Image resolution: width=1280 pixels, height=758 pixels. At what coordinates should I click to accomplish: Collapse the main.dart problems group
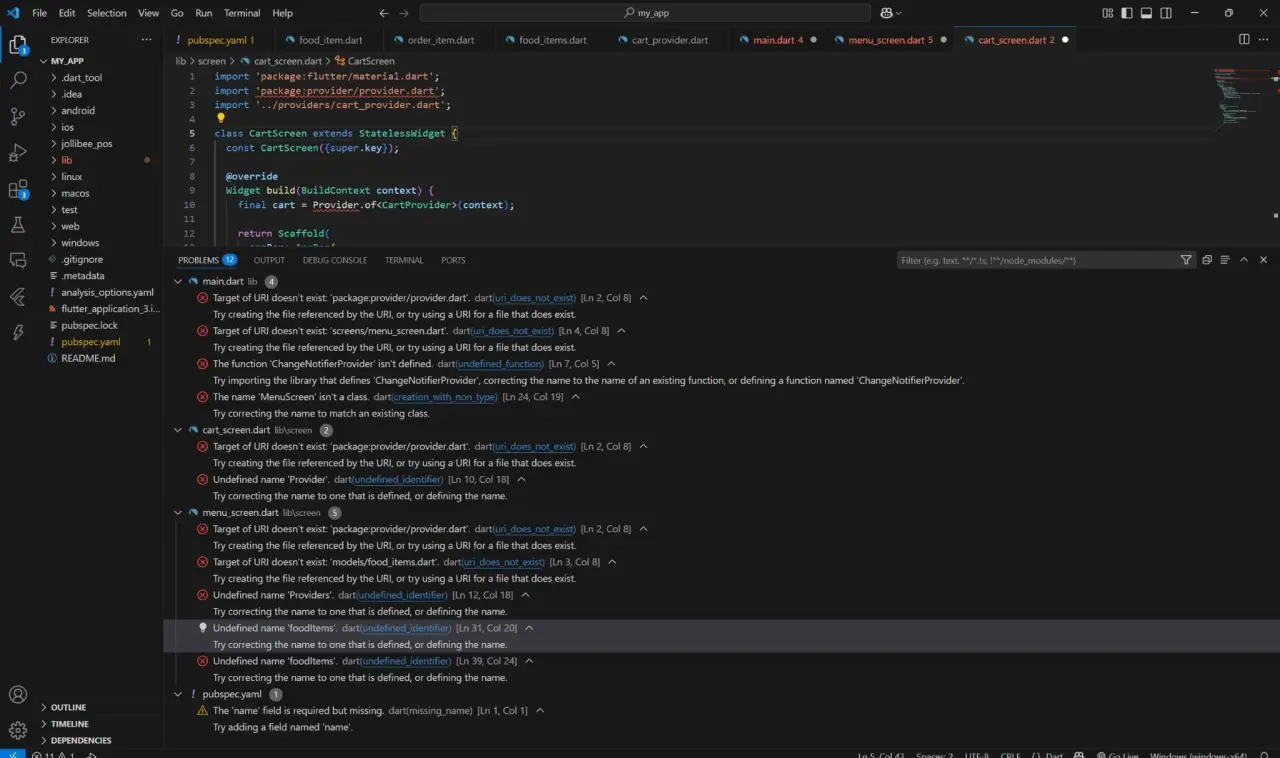click(x=179, y=282)
